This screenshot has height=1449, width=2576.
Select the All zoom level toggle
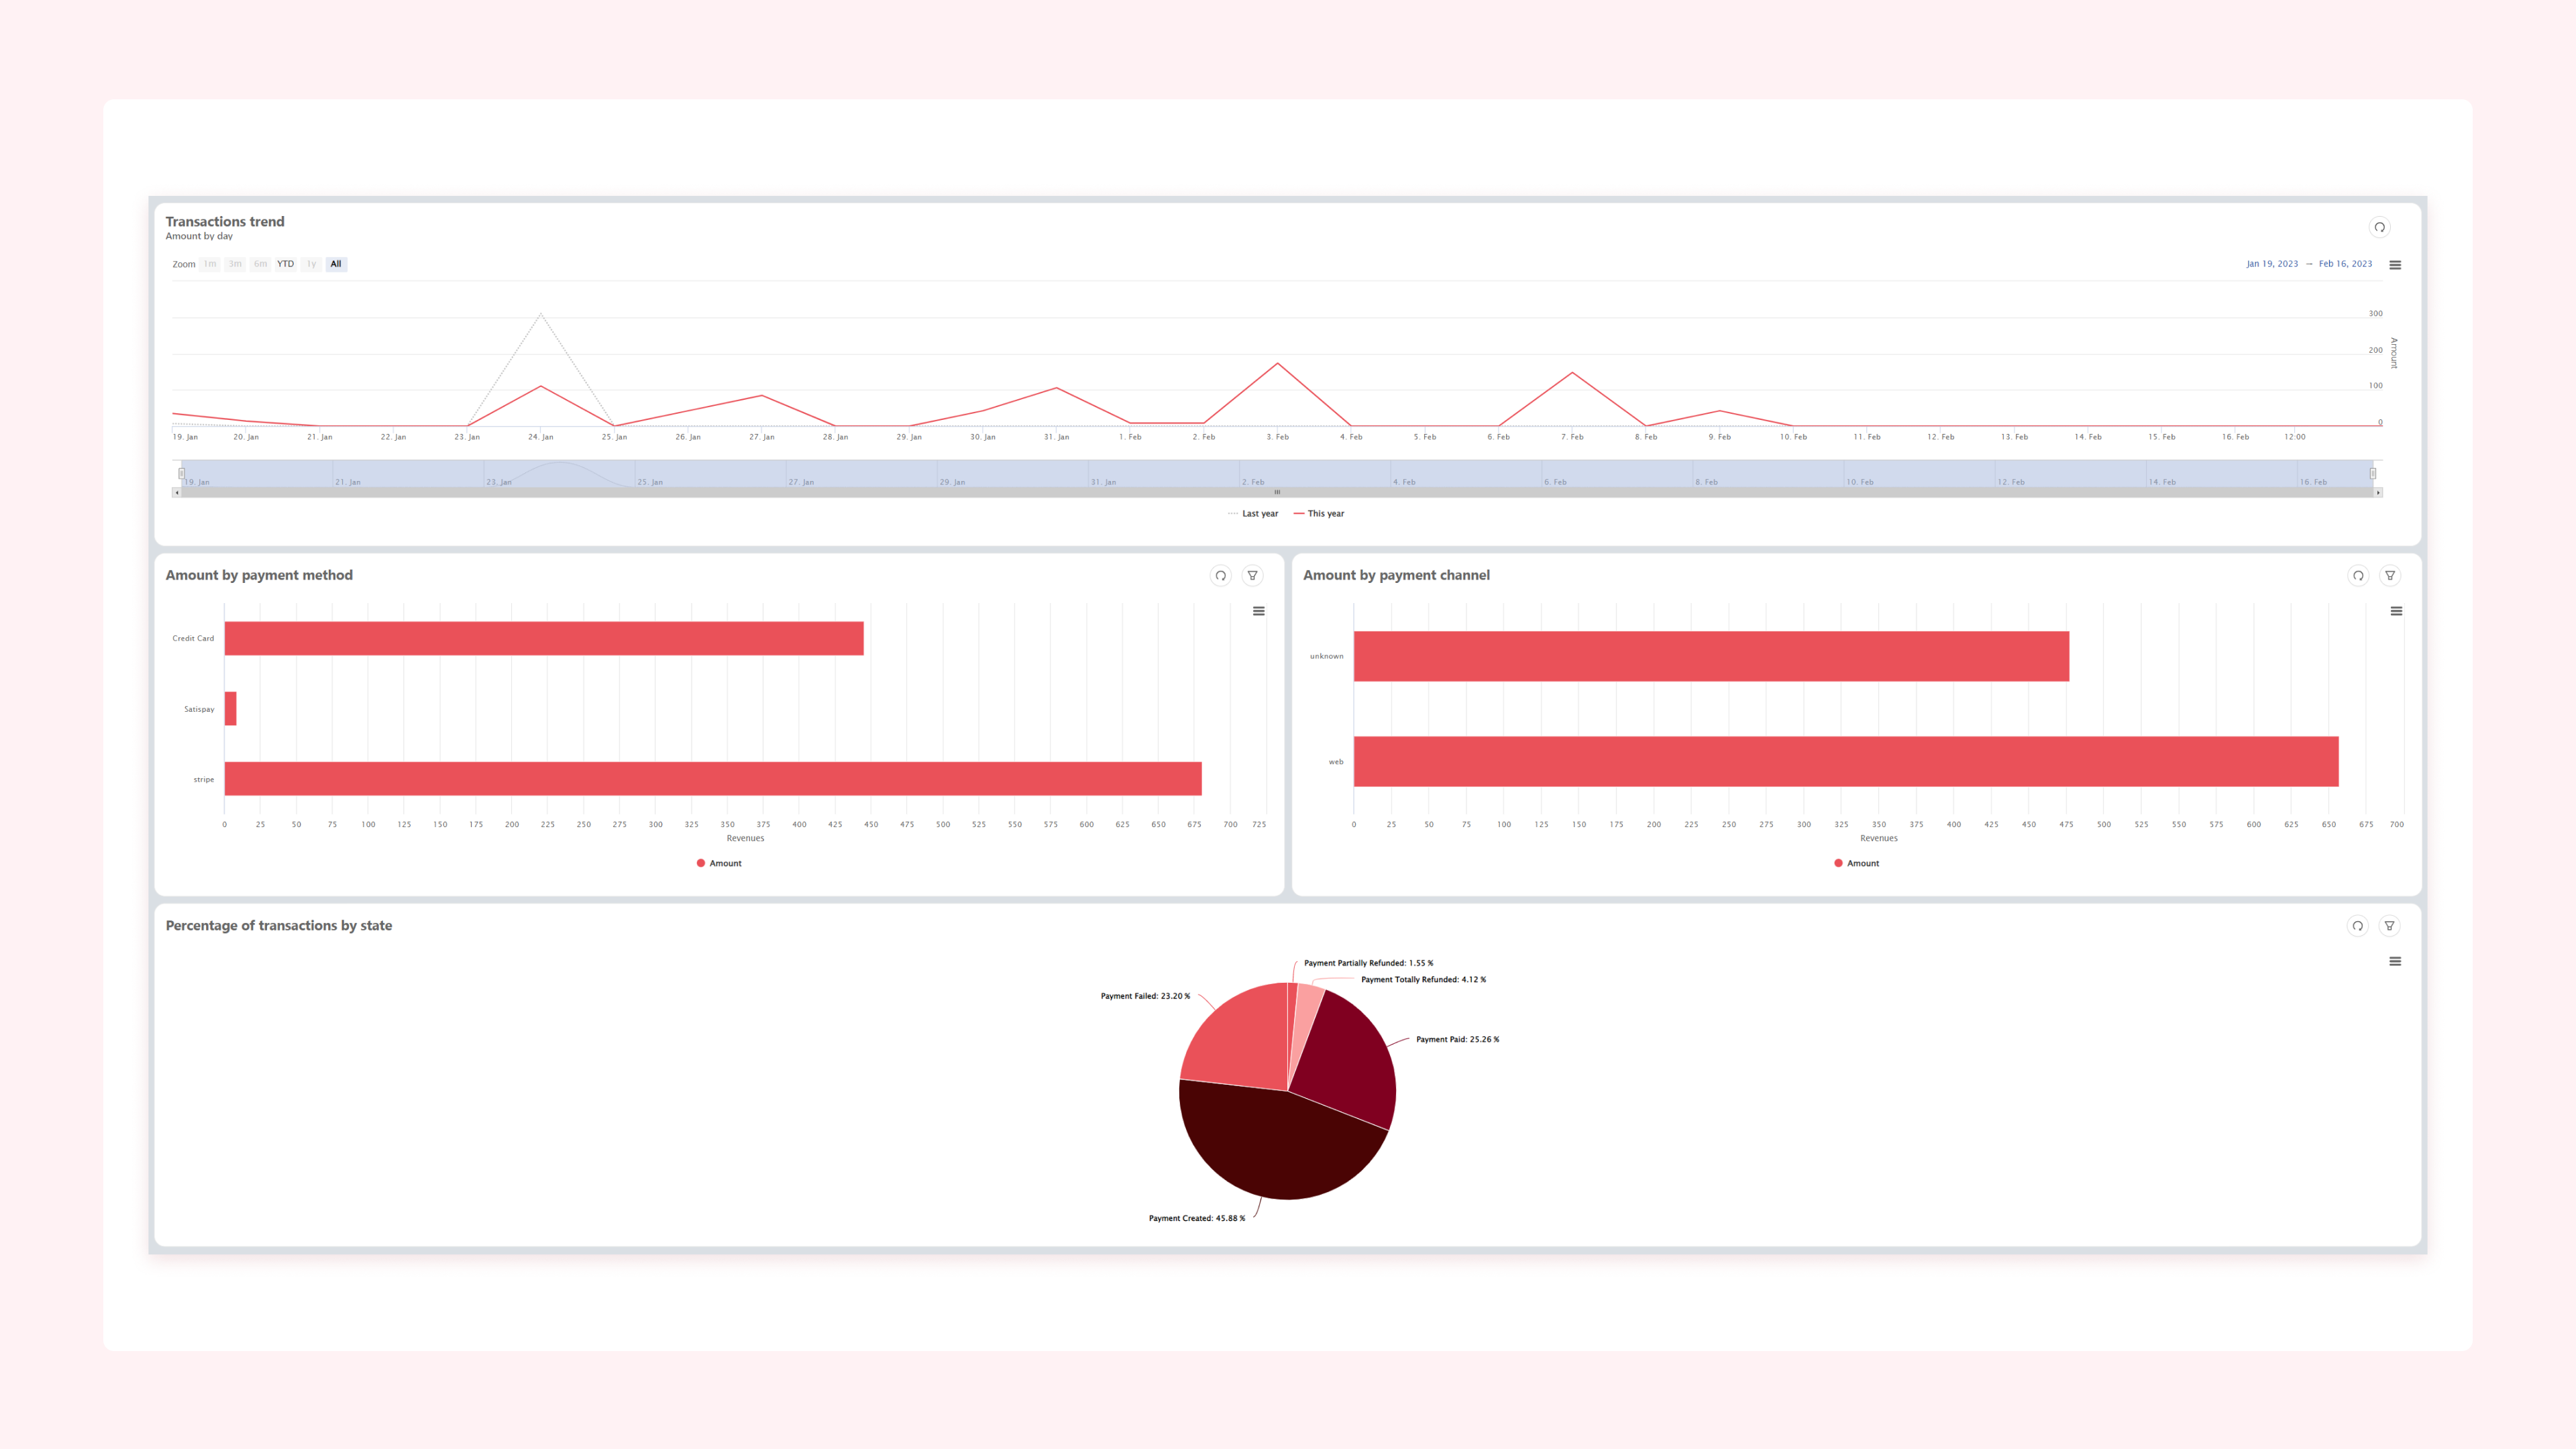click(336, 264)
